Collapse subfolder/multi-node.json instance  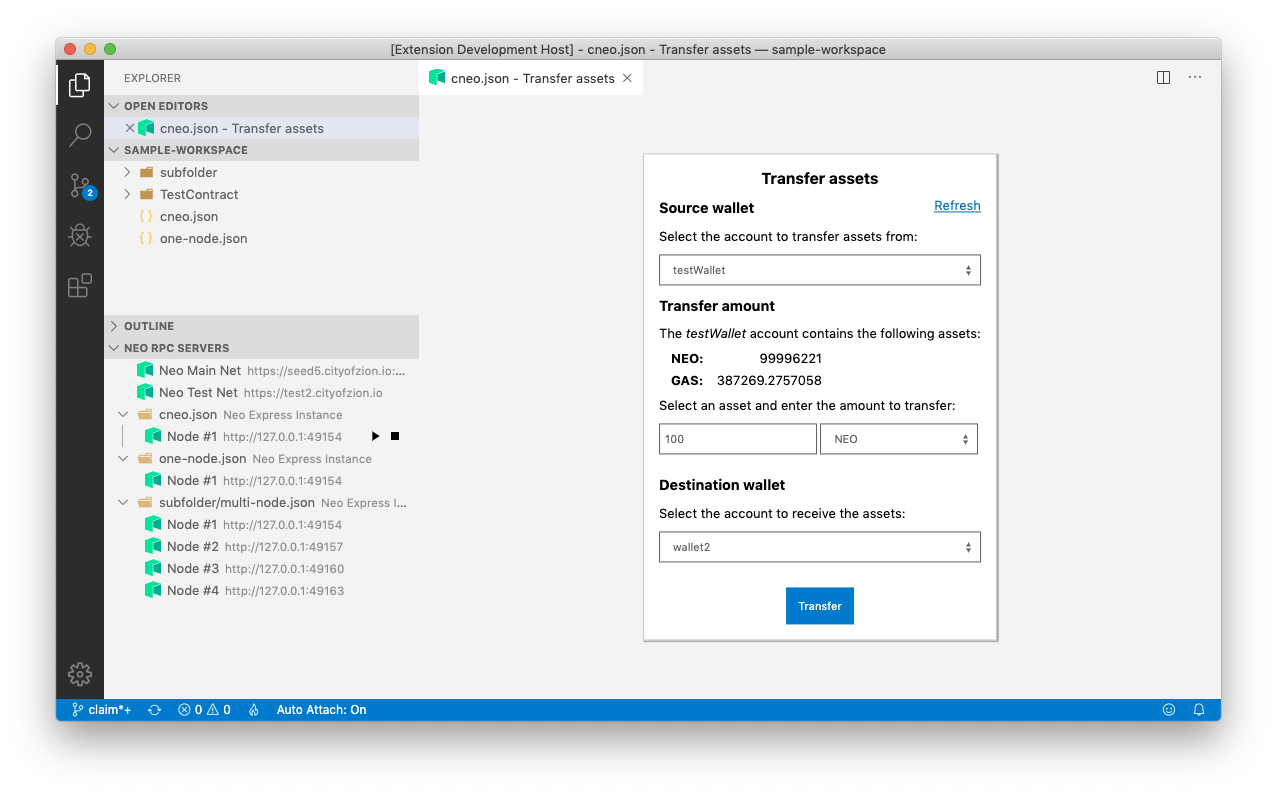(123, 503)
